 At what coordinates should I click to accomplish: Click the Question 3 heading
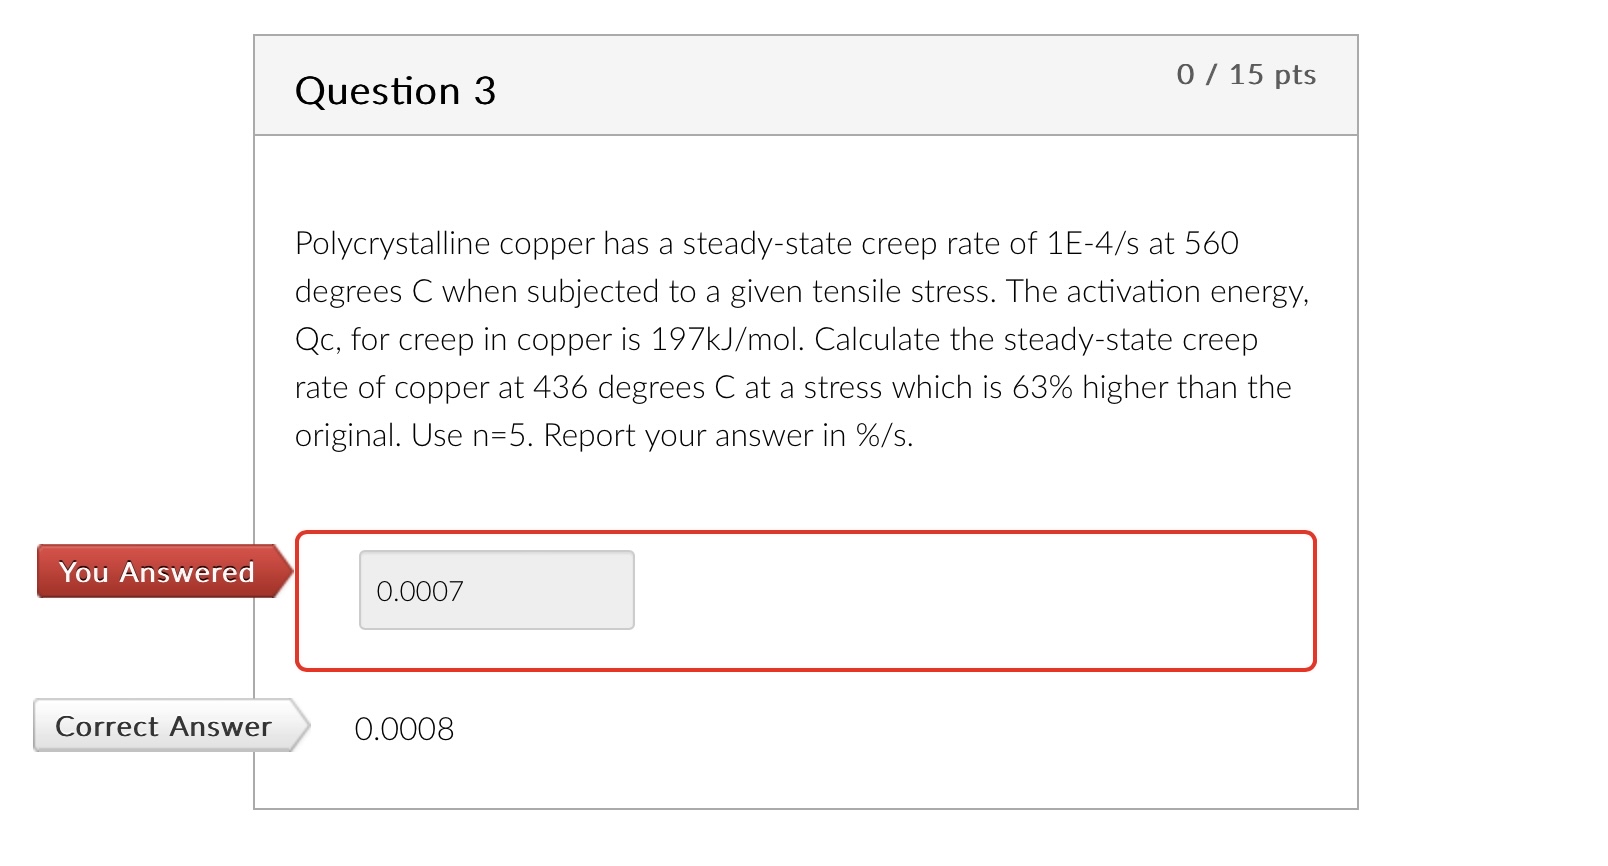pyautogui.click(x=396, y=91)
